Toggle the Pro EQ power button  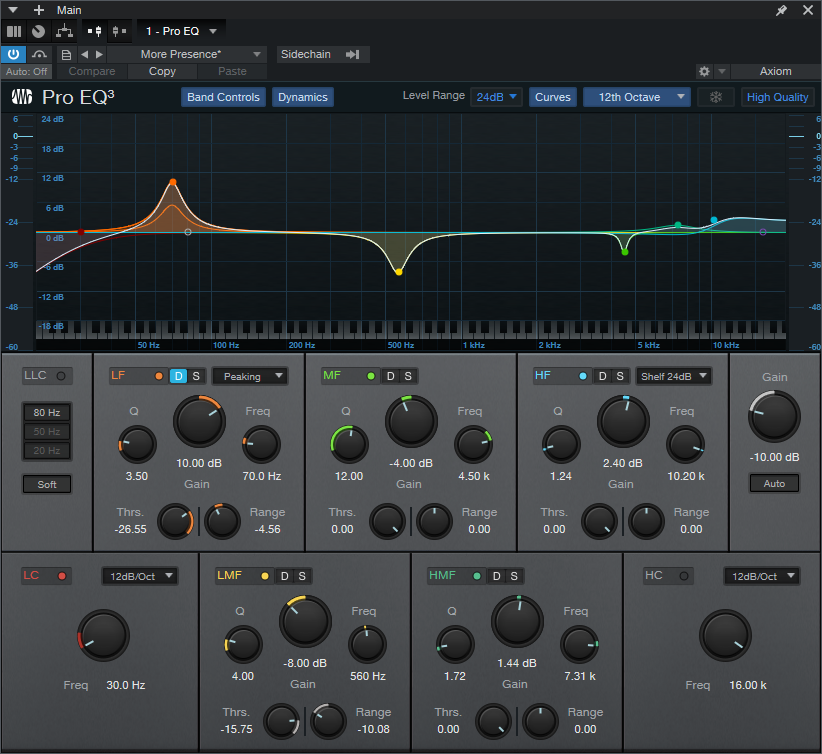13,54
